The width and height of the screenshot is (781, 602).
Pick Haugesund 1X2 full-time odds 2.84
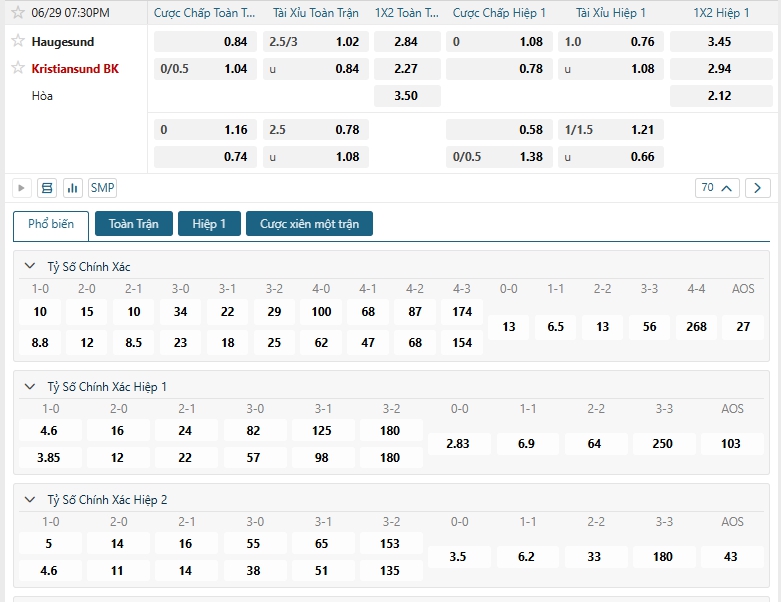coord(405,42)
